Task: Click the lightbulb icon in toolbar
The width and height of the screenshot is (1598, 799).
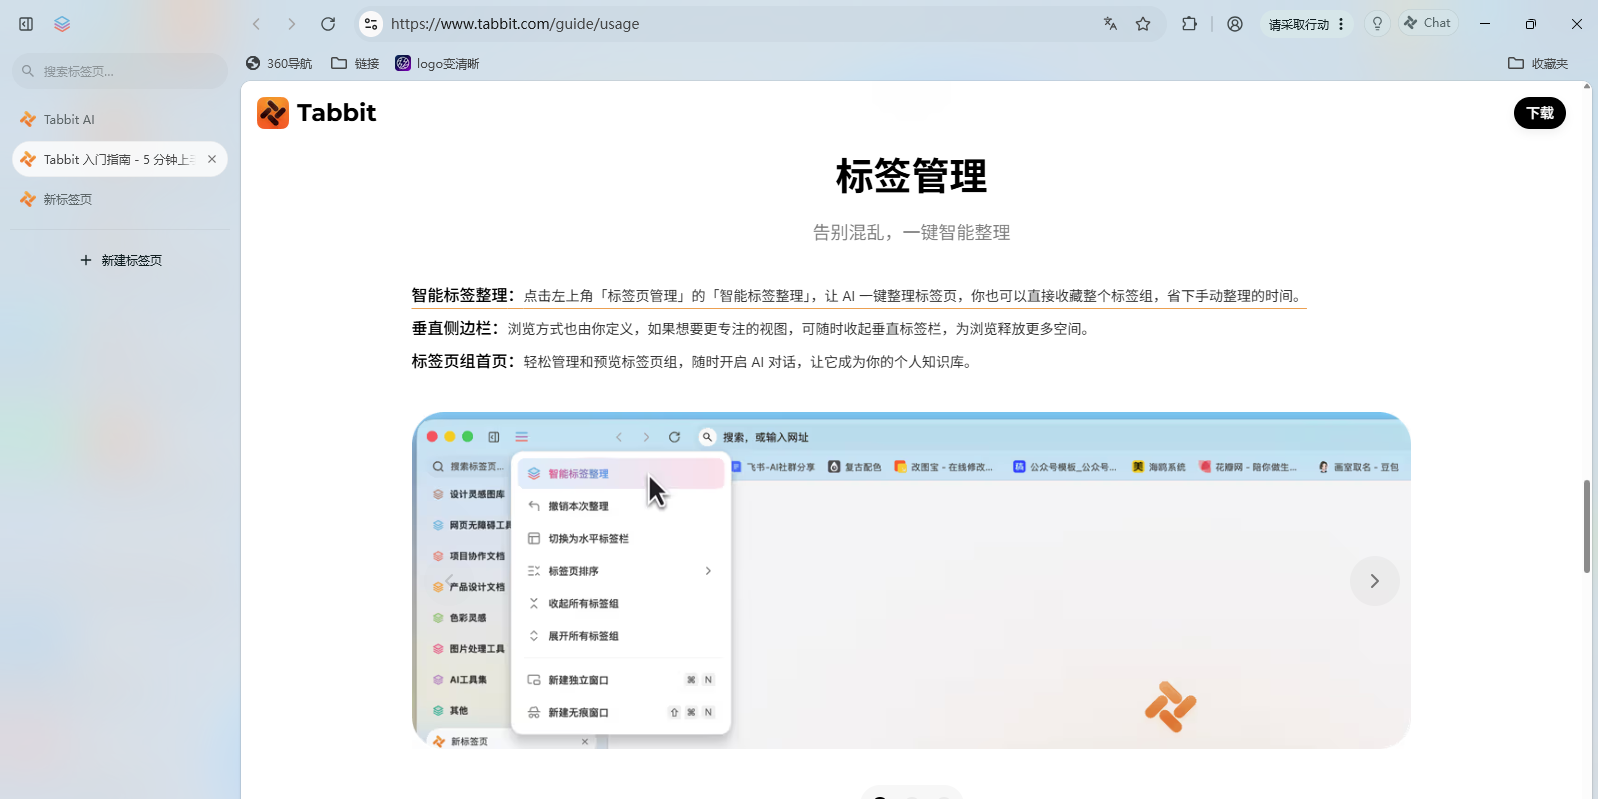Action: [1377, 24]
